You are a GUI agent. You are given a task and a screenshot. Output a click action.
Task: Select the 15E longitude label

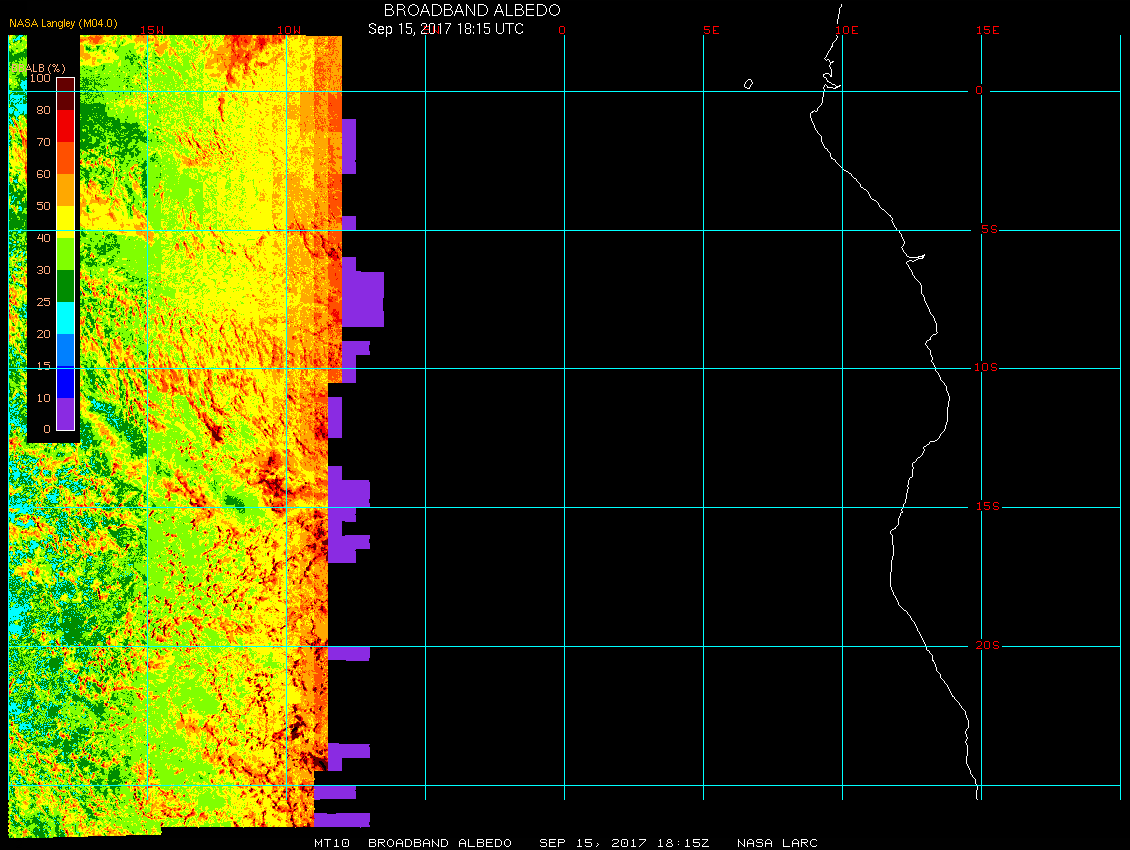[x=988, y=30]
